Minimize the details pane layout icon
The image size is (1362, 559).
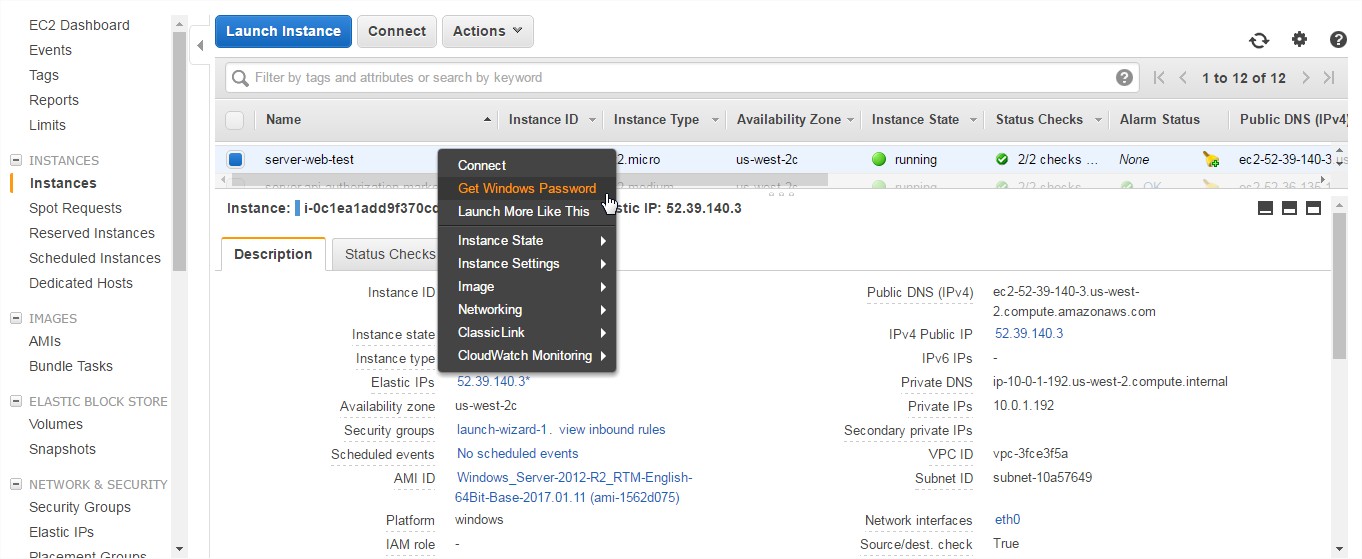(1265, 208)
